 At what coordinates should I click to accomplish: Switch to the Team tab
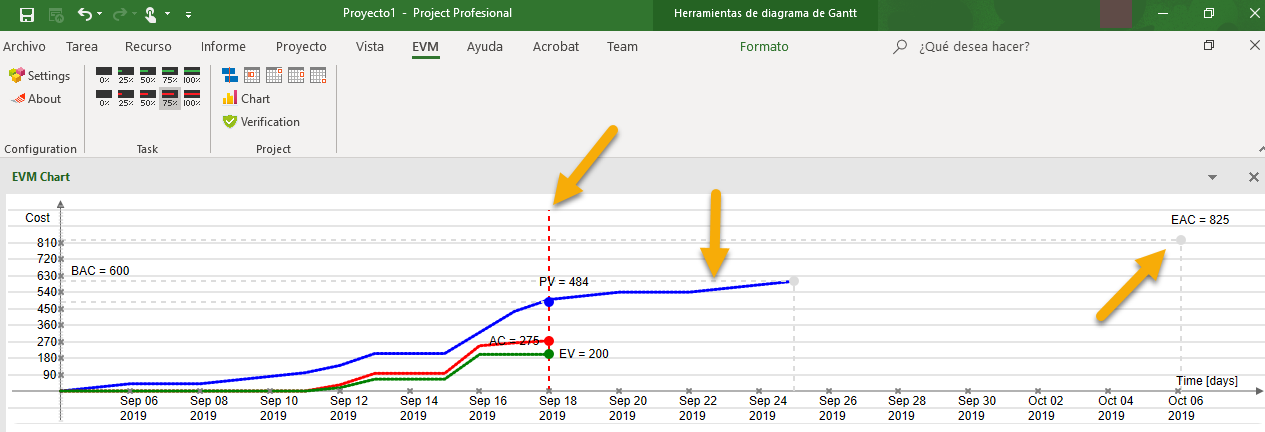tap(622, 46)
